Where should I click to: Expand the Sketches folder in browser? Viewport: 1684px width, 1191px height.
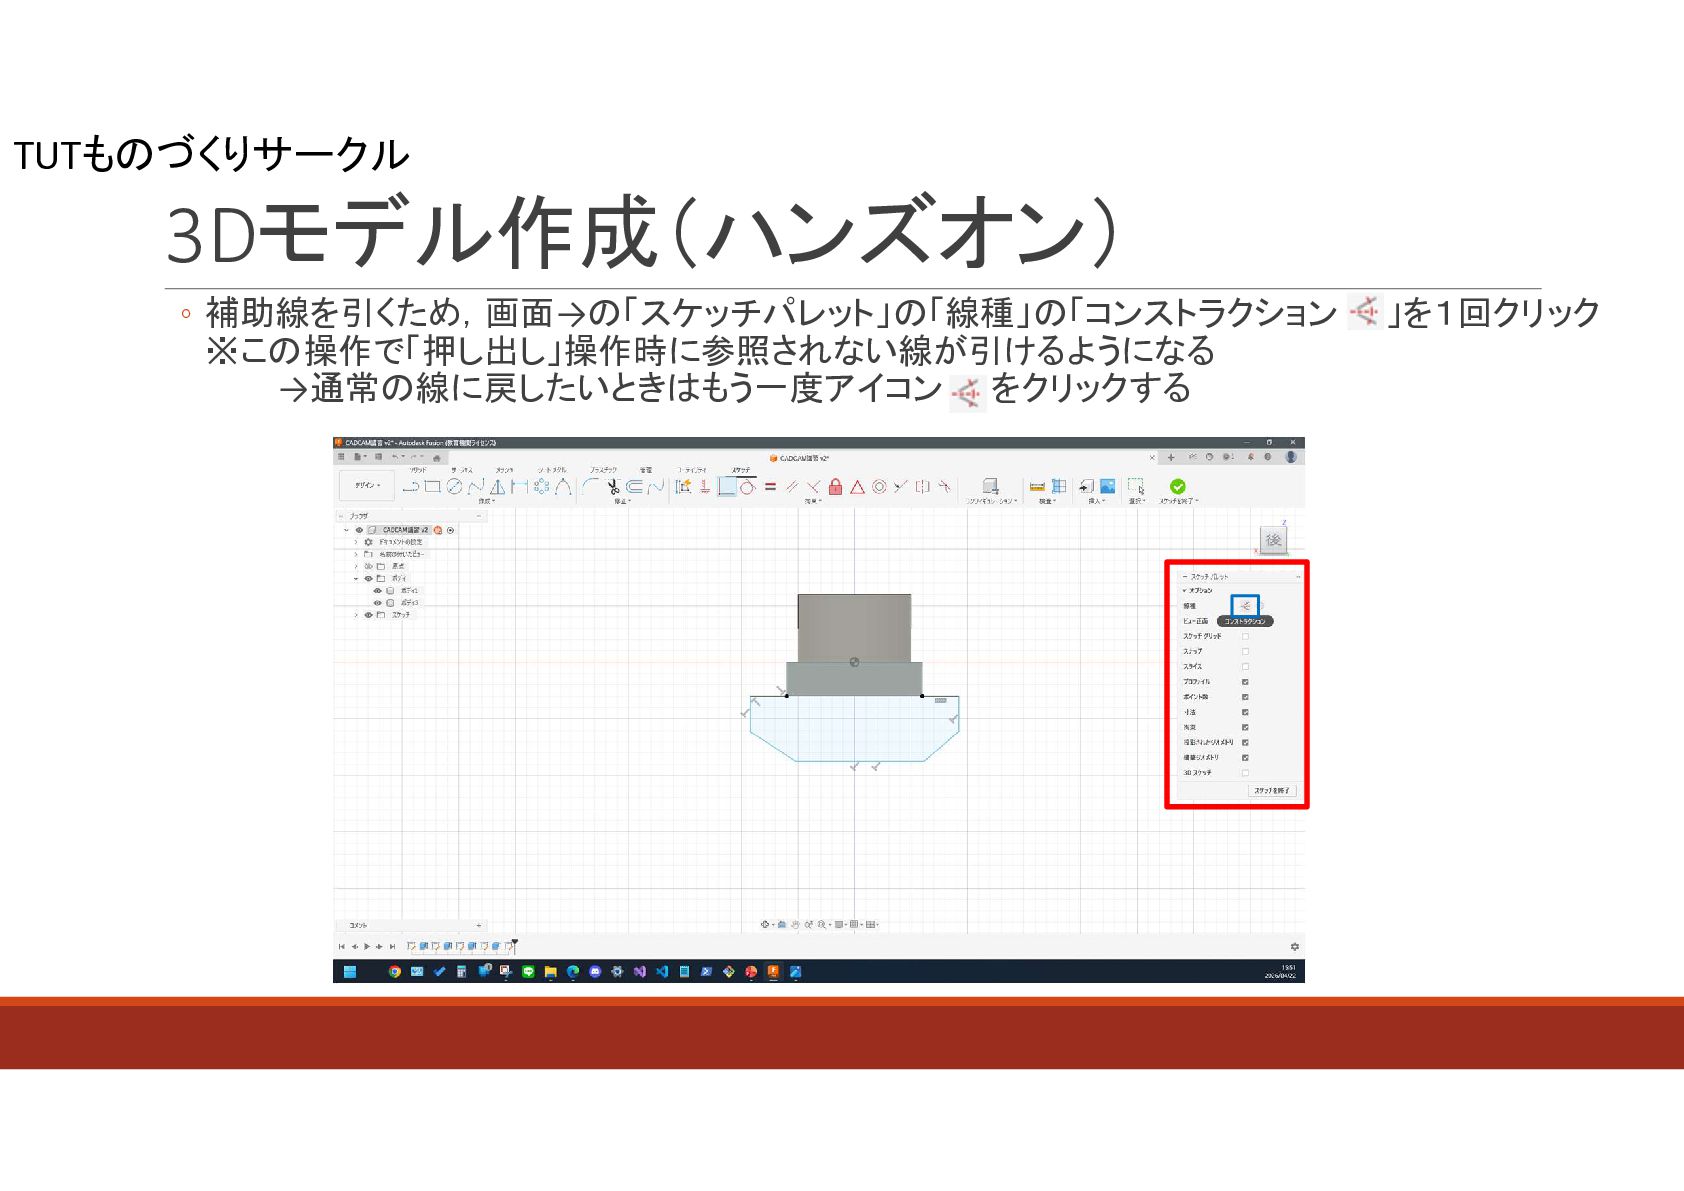[355, 615]
